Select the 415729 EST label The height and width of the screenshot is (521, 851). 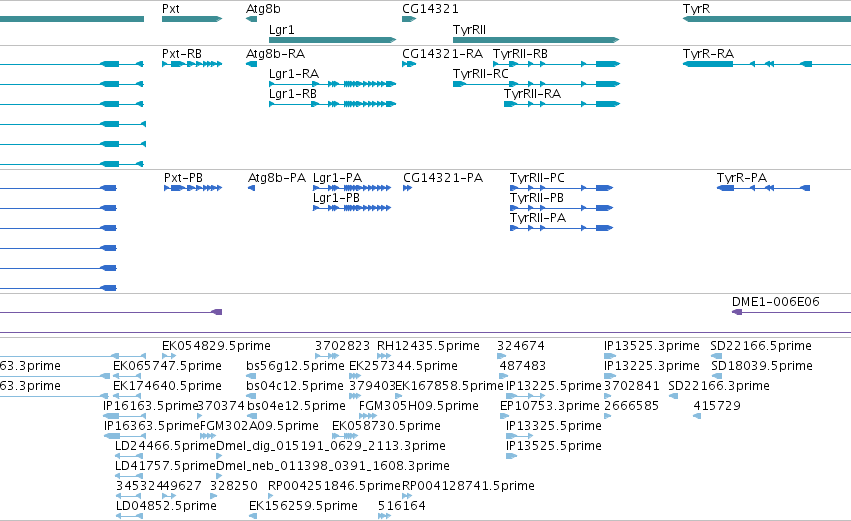[x=716, y=406]
